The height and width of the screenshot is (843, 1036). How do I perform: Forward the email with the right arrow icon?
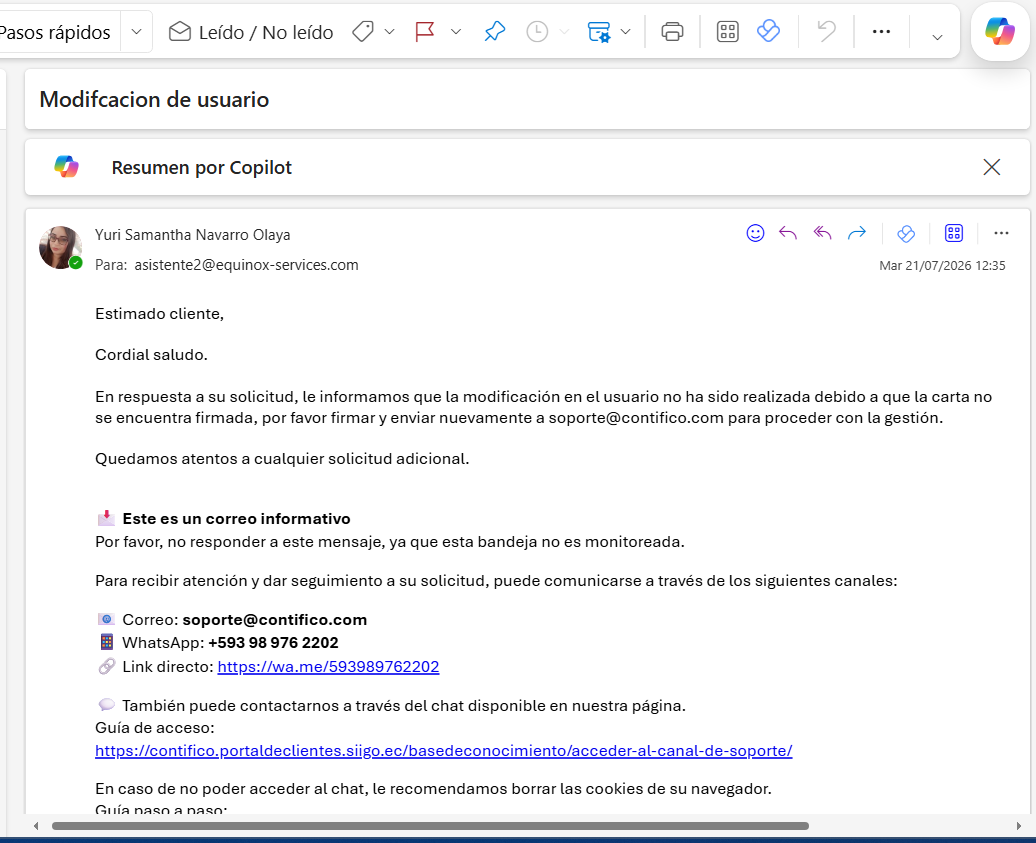click(x=856, y=233)
